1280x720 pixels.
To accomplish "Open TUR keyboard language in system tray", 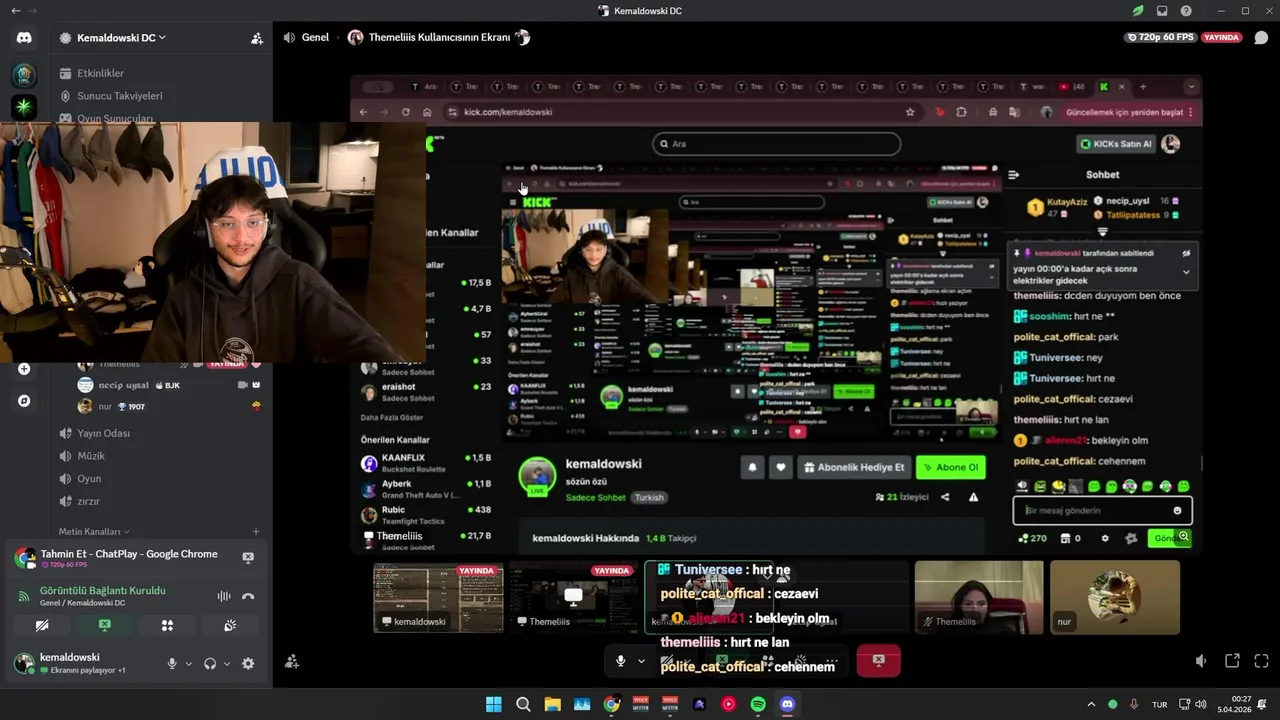I will pos(1160,704).
